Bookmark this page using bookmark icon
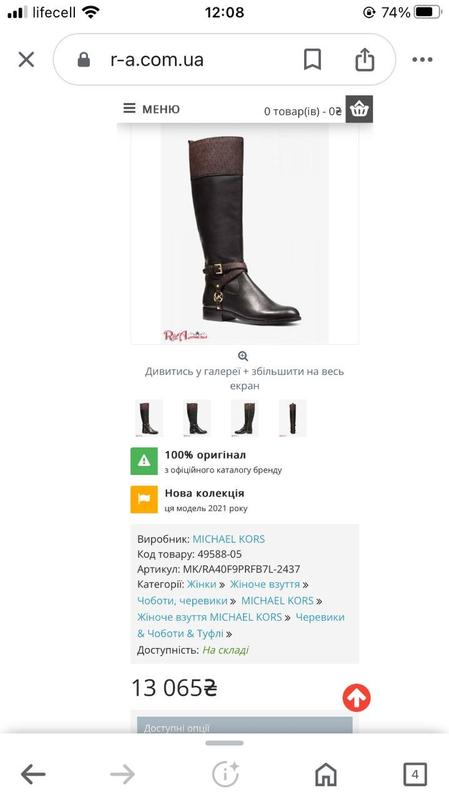 312,60
